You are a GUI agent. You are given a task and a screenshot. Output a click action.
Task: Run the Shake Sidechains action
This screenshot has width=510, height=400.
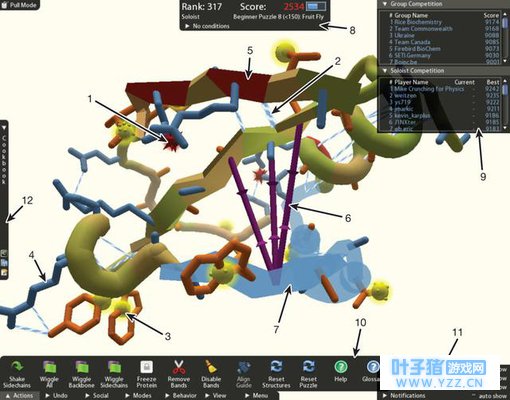[17, 375]
